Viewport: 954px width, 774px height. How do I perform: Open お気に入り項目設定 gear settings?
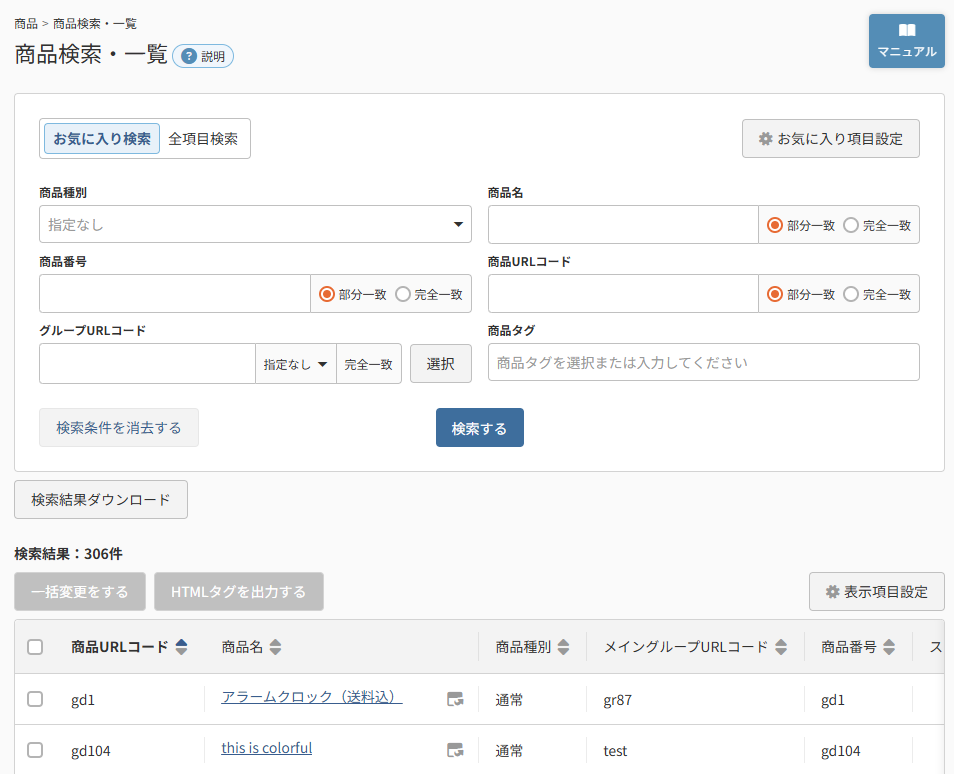[830, 139]
